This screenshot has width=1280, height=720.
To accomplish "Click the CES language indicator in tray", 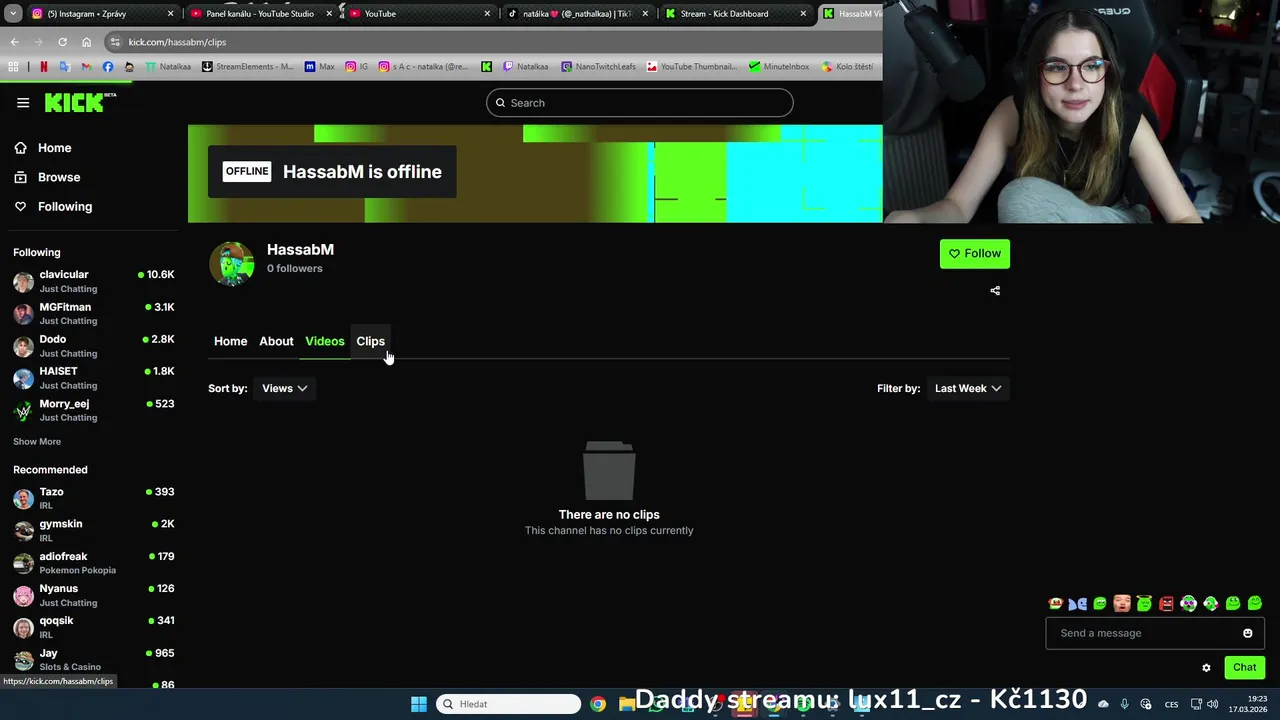I will [1171, 704].
